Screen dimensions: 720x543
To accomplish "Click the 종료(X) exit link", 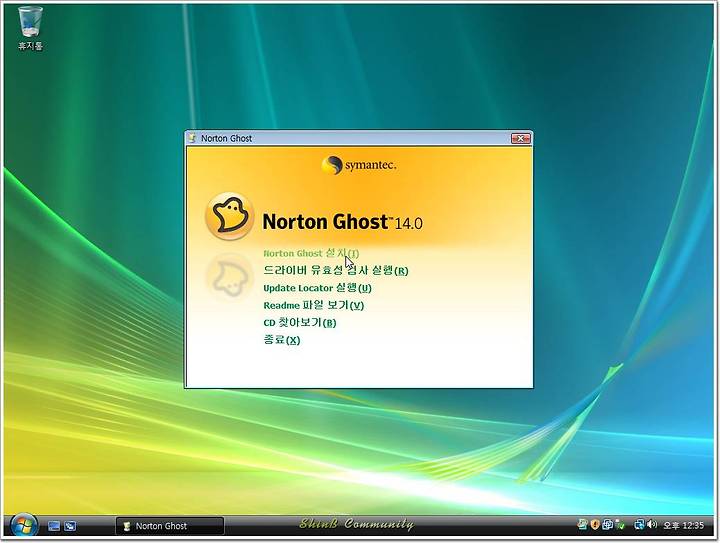I will tap(281, 340).
